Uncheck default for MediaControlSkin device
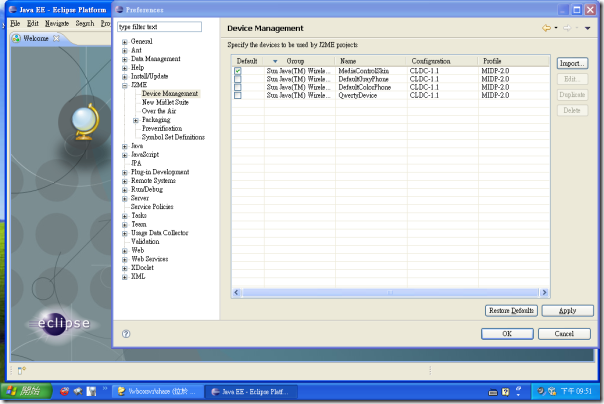The width and height of the screenshot is (604, 404). [238, 71]
